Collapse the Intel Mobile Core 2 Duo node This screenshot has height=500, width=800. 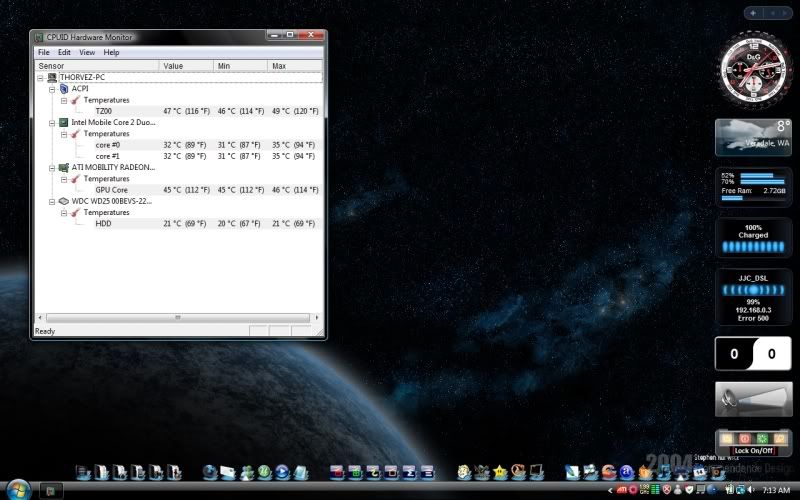click(52, 122)
